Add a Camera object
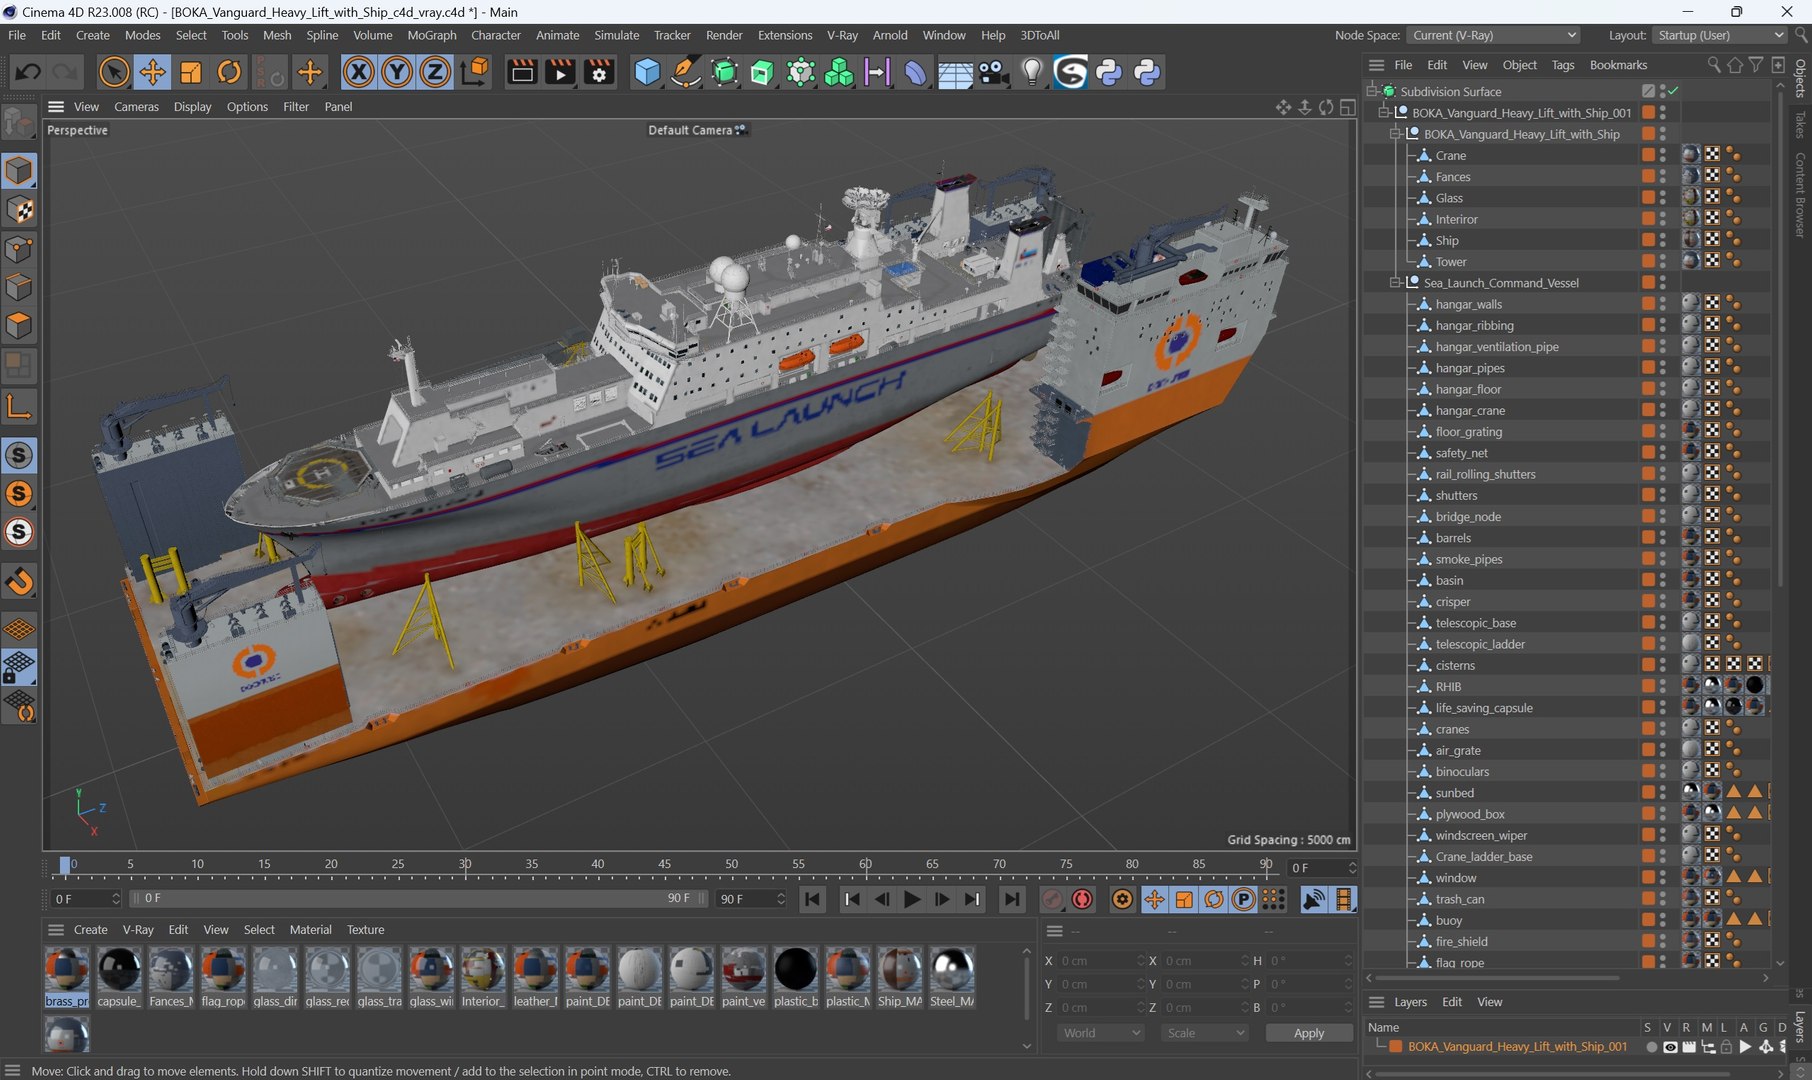This screenshot has height=1080, width=1812. point(993,72)
